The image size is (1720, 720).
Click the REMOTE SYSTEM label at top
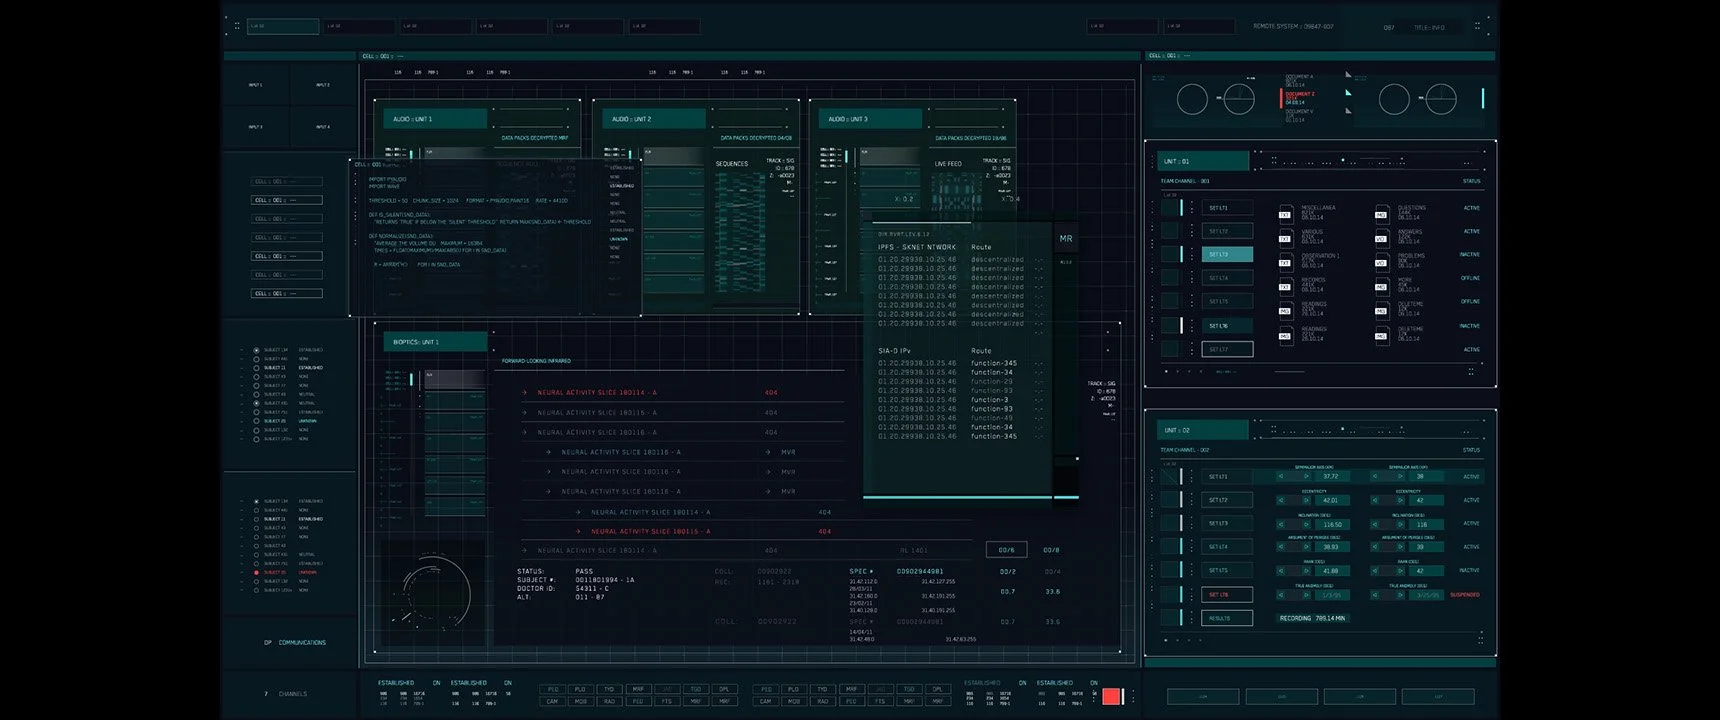(1293, 27)
